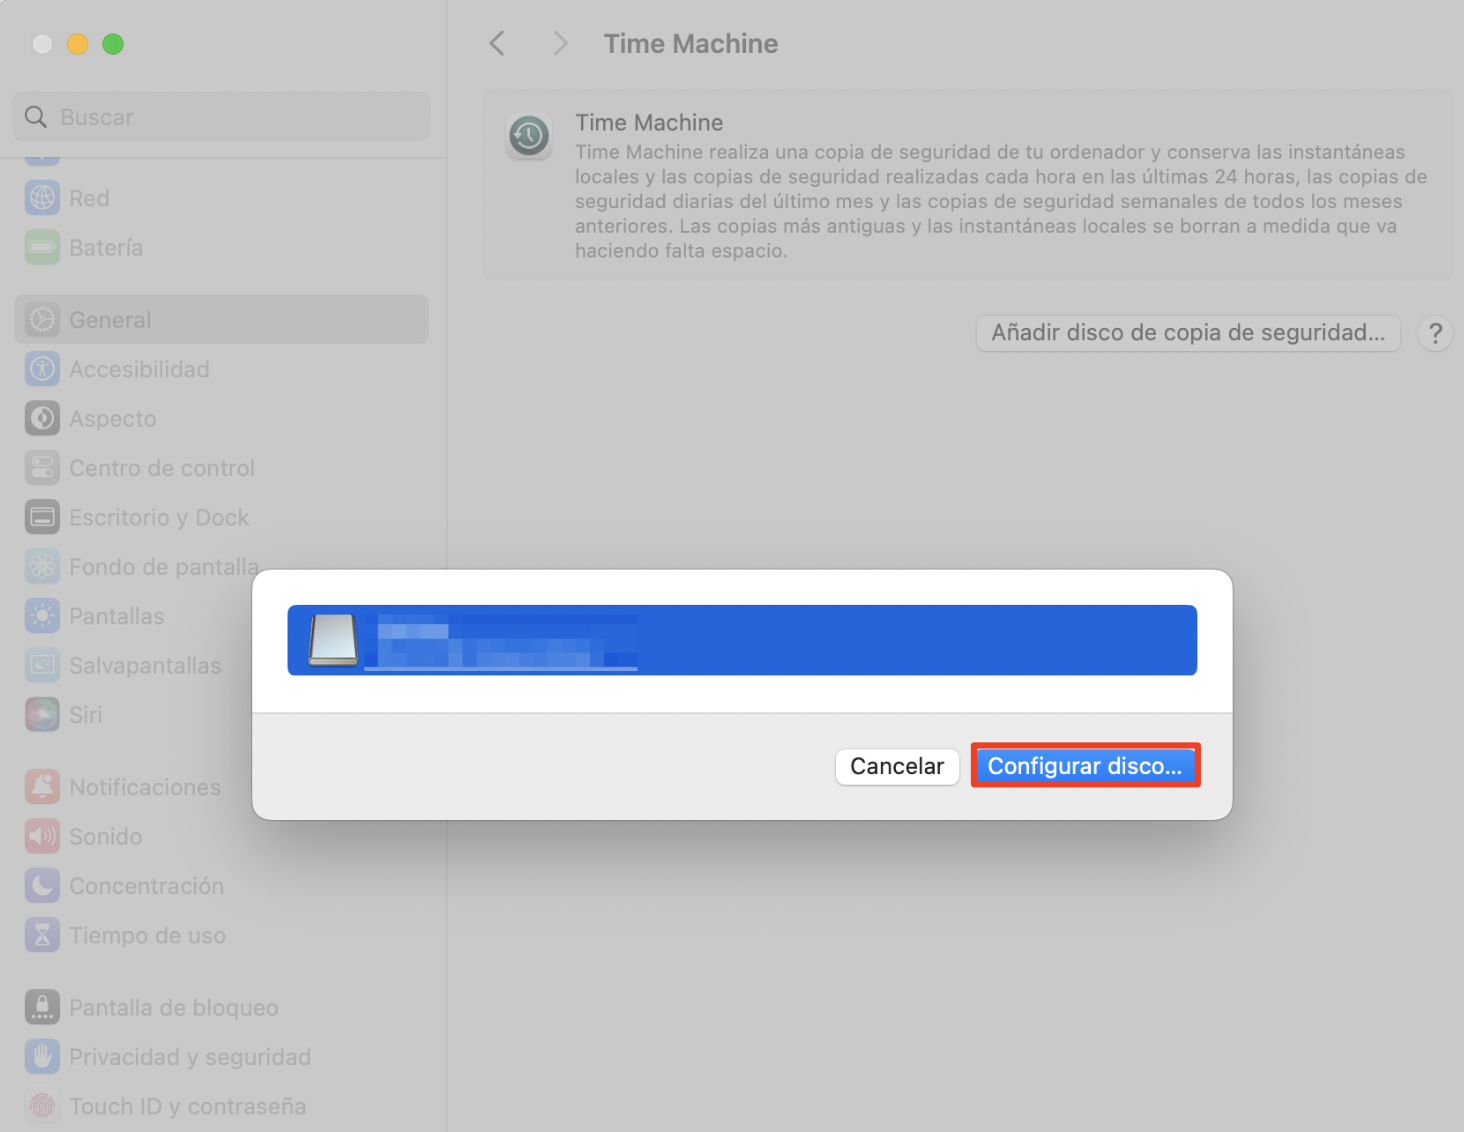Open Pantalla de bloqueo lock icon
This screenshot has width=1464, height=1132.
tap(42, 1008)
